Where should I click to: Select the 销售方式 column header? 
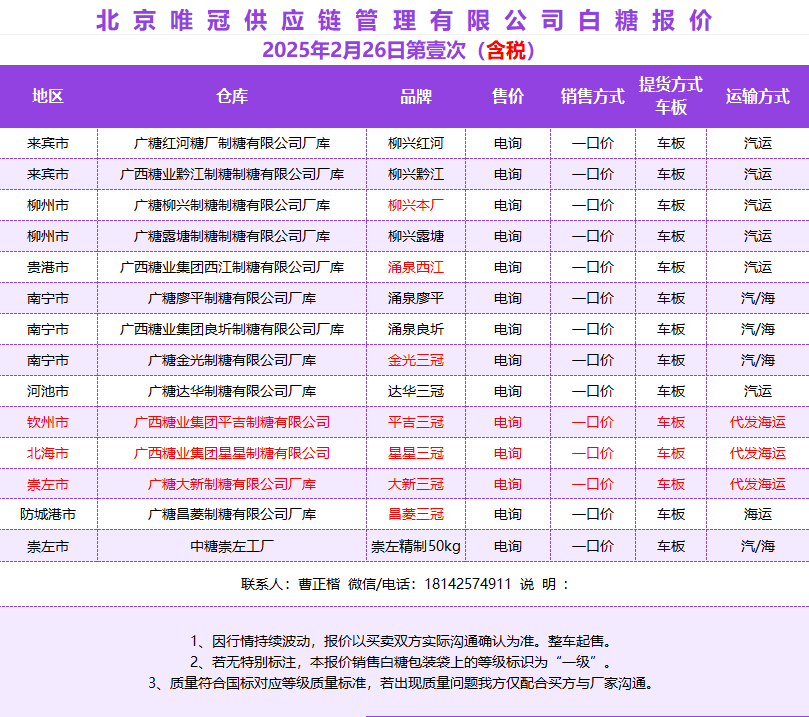point(592,96)
